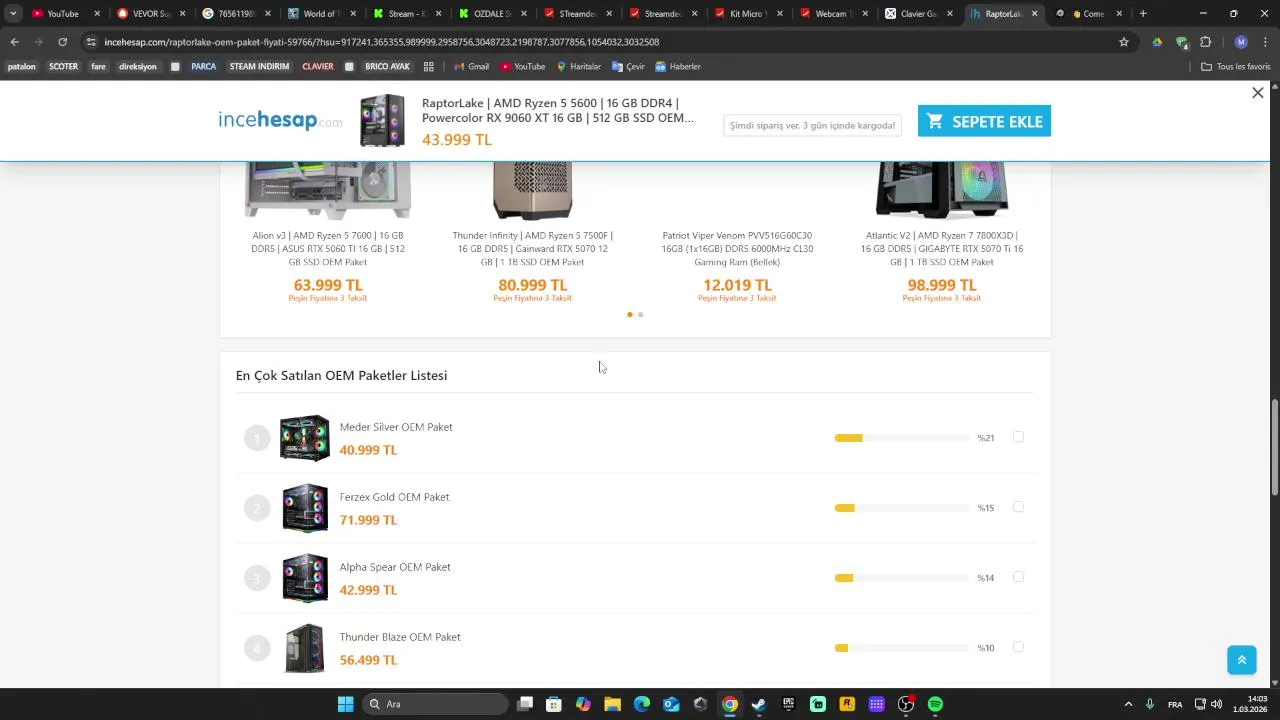
Task: Click the back-to-top double chevron button
Action: (x=1241, y=660)
